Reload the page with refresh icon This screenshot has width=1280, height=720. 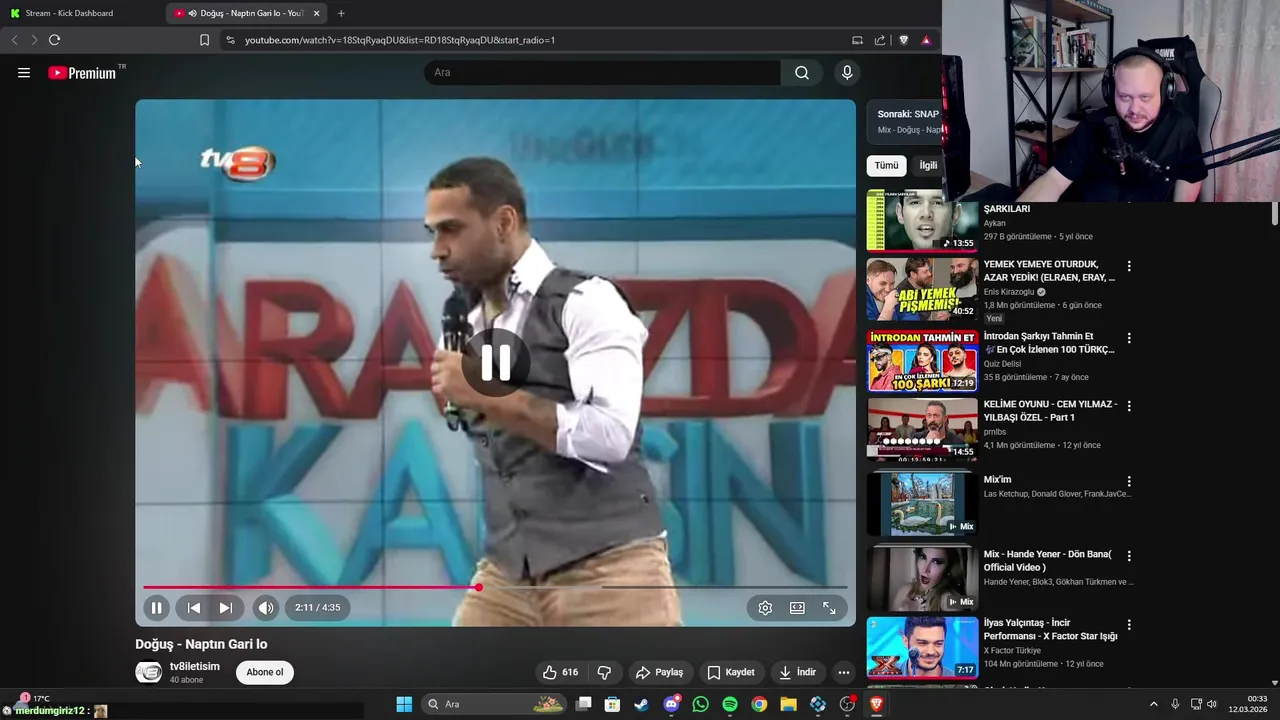[x=54, y=40]
